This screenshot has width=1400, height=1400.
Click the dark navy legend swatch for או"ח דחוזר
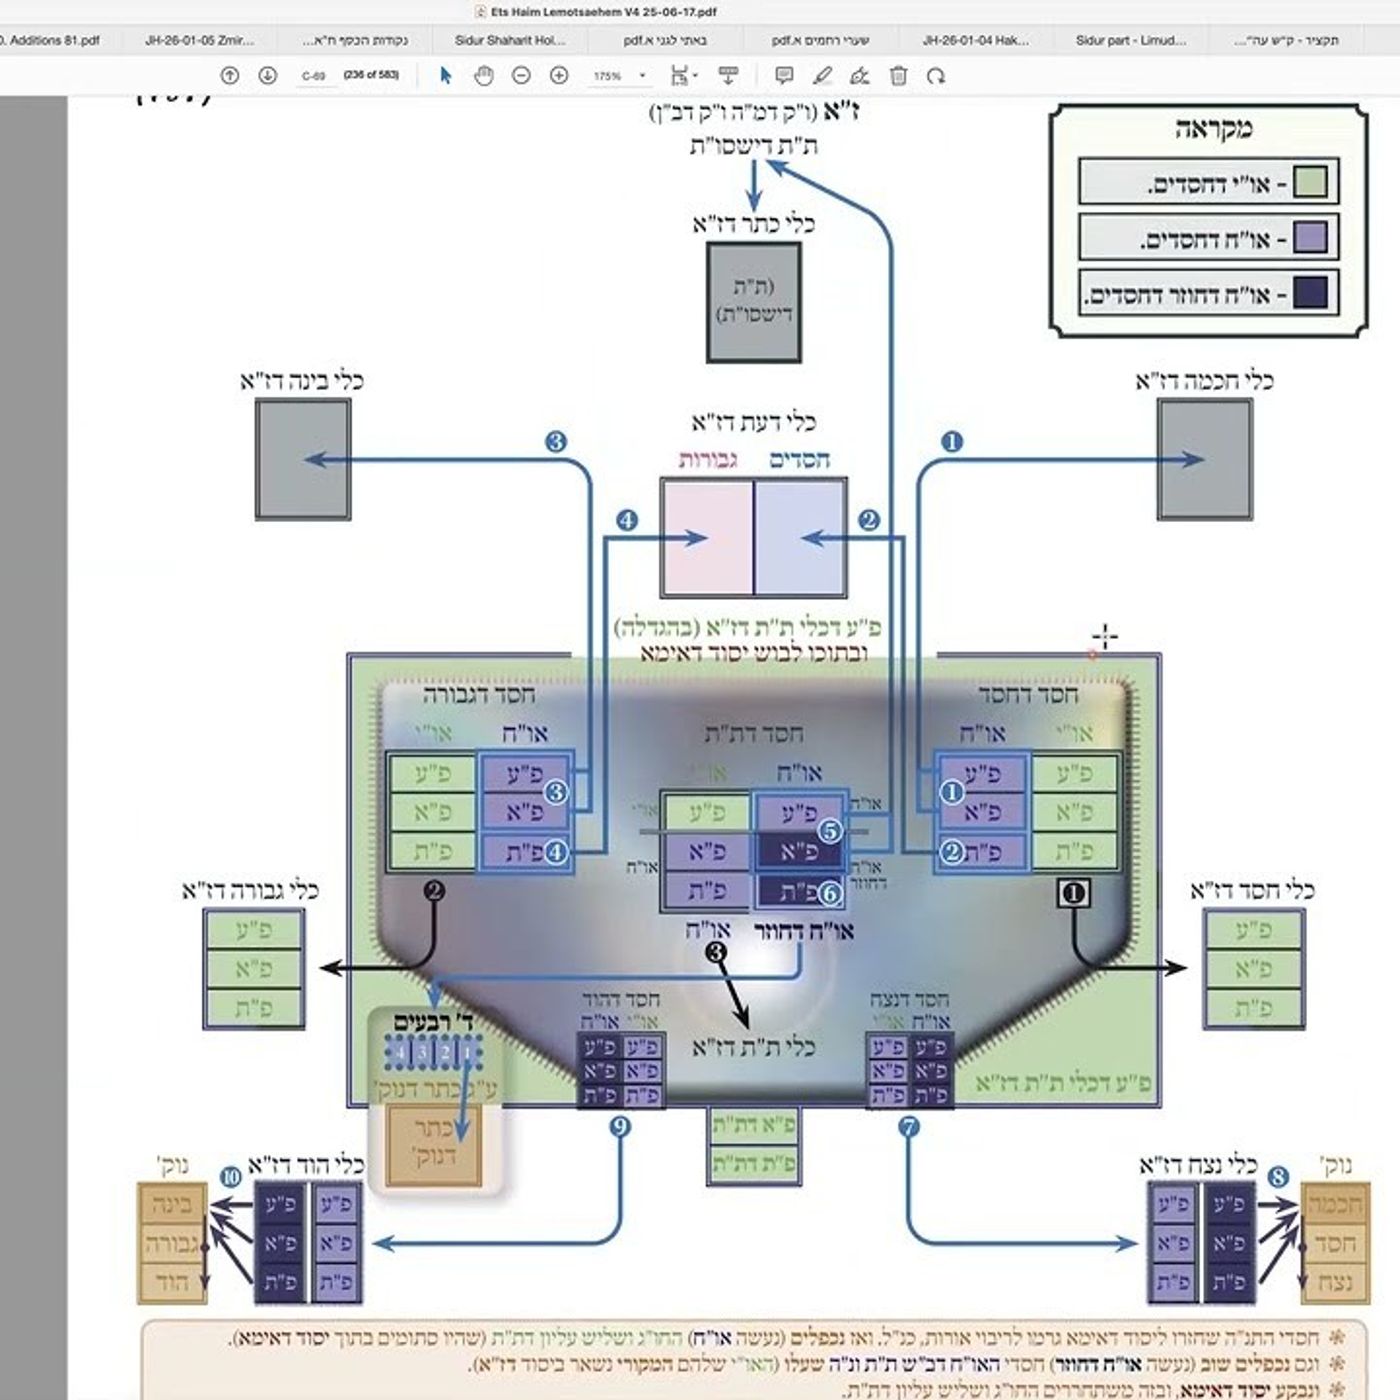click(x=1310, y=292)
